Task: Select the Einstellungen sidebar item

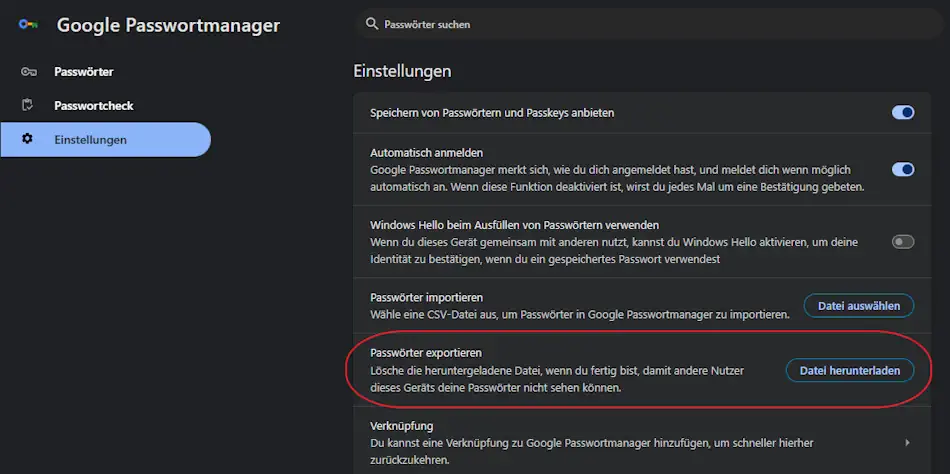Action: [x=105, y=139]
